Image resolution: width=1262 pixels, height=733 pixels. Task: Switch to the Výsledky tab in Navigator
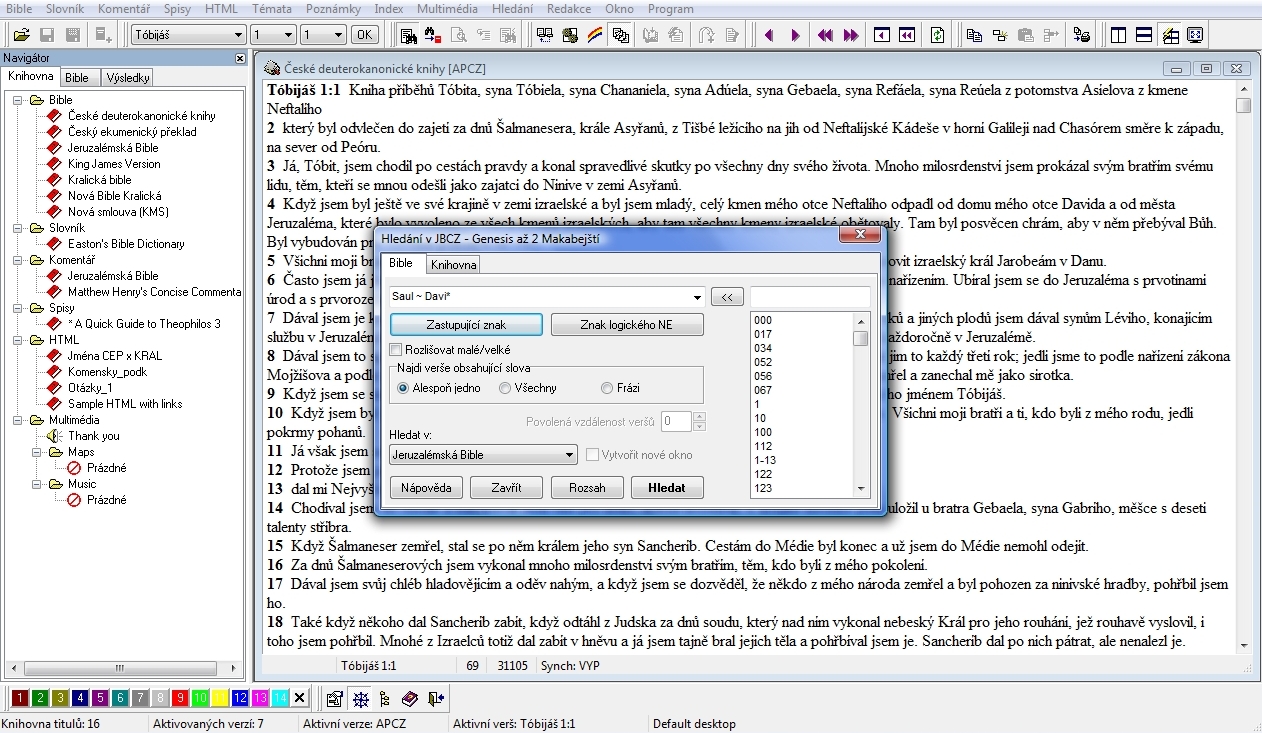point(128,77)
